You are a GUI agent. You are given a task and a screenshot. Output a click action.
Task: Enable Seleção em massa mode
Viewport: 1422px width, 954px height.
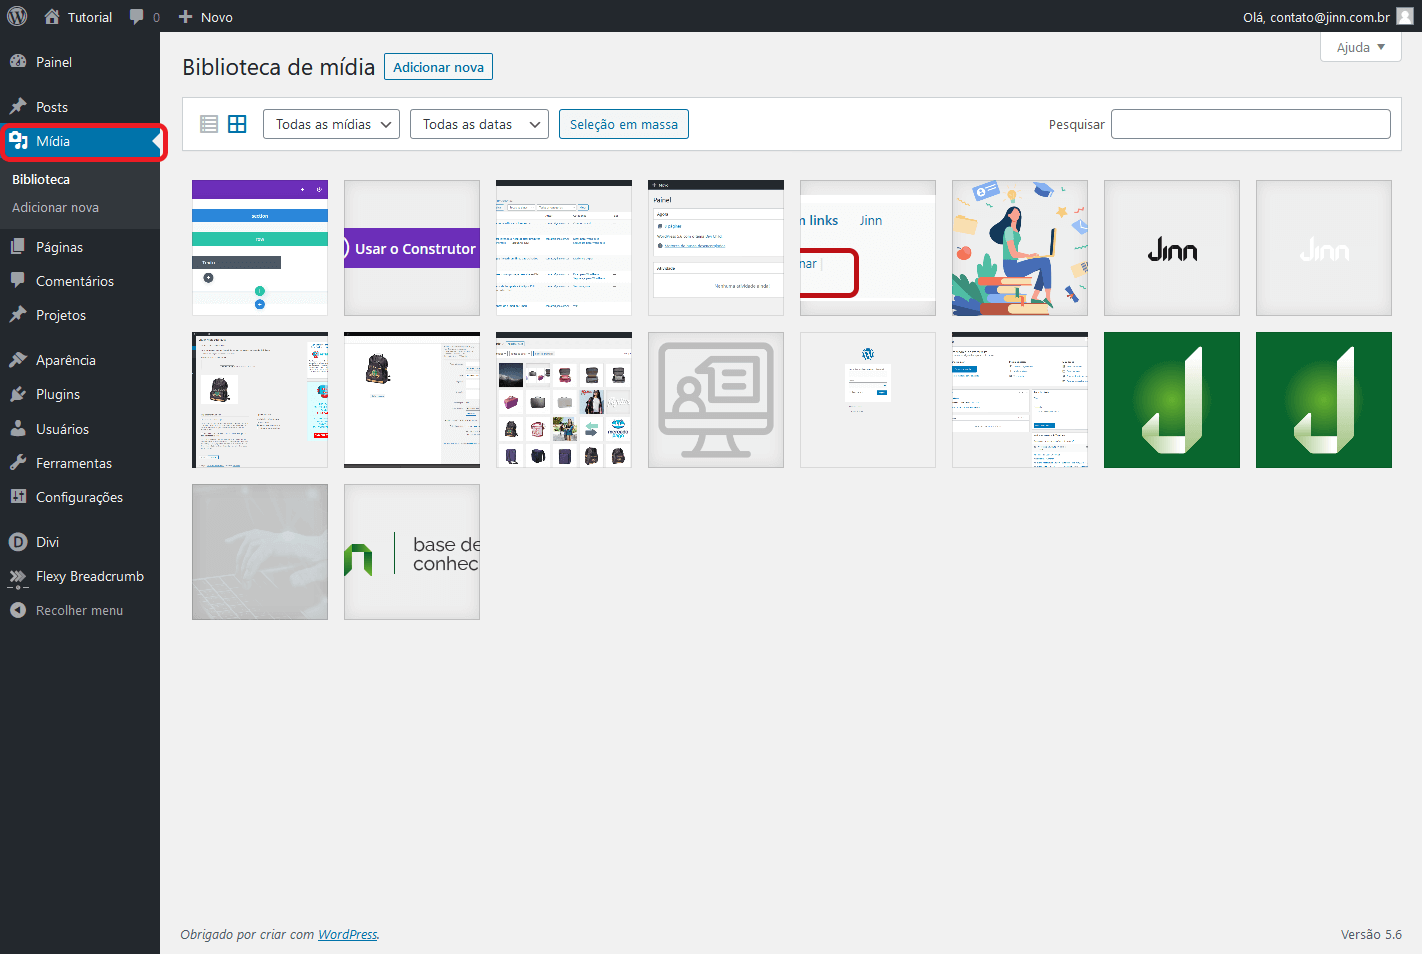(623, 124)
